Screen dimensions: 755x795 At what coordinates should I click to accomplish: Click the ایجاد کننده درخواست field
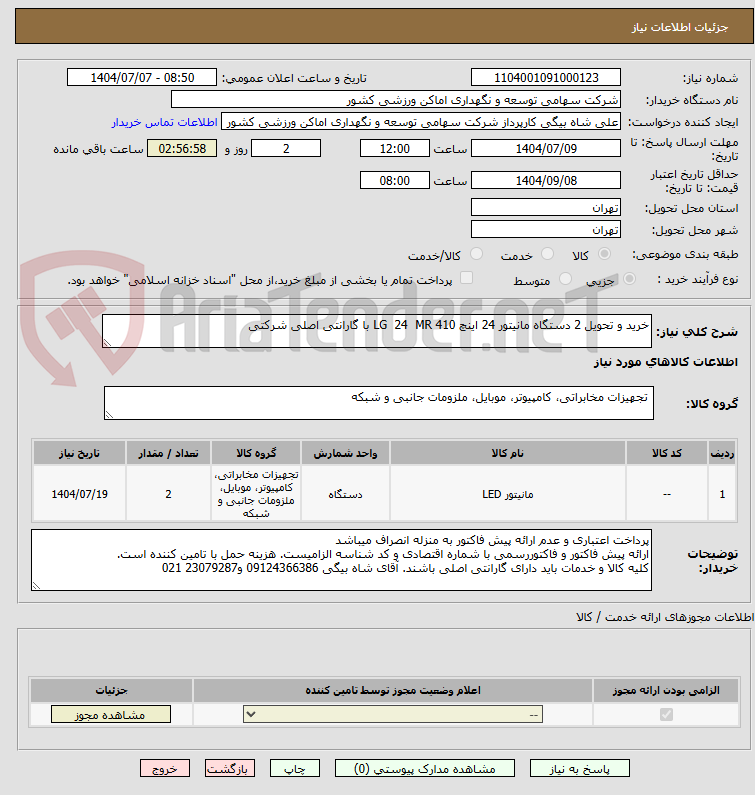pos(421,122)
